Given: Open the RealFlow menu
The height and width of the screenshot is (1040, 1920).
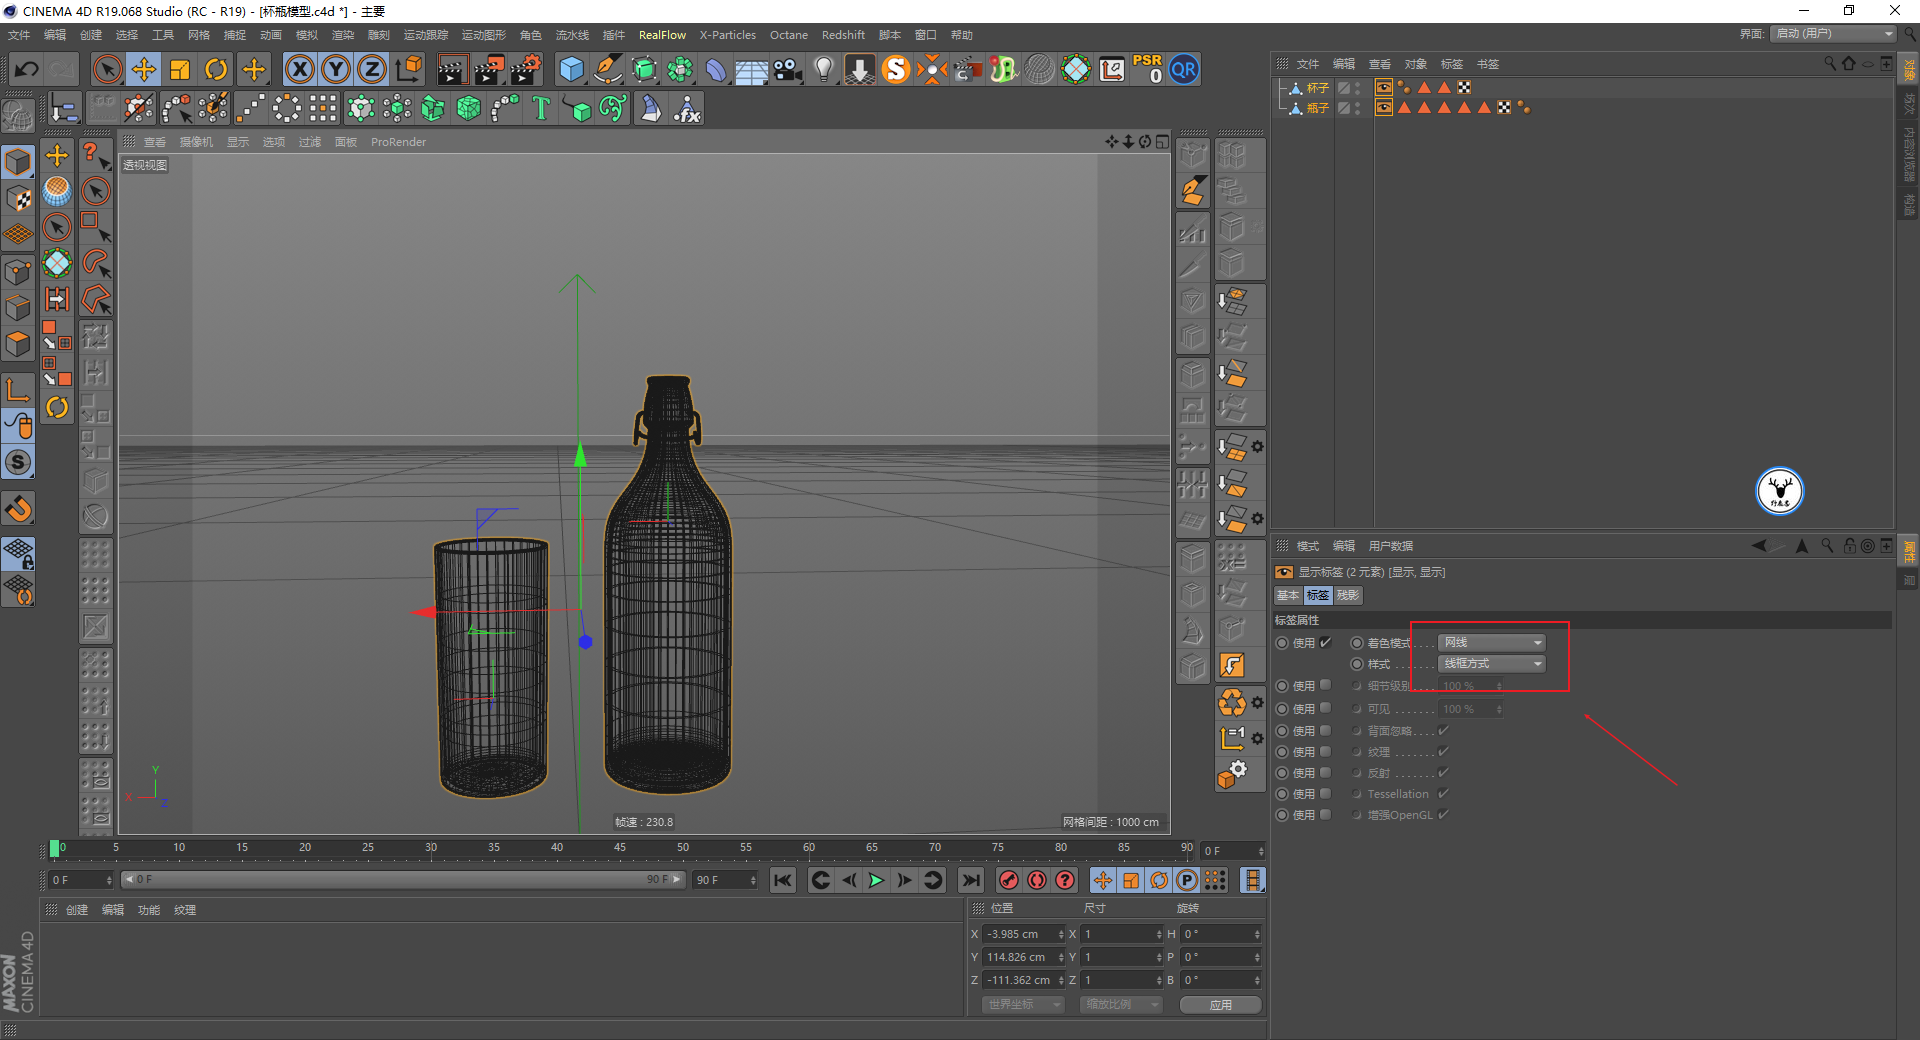Looking at the screenshot, I should 662,35.
